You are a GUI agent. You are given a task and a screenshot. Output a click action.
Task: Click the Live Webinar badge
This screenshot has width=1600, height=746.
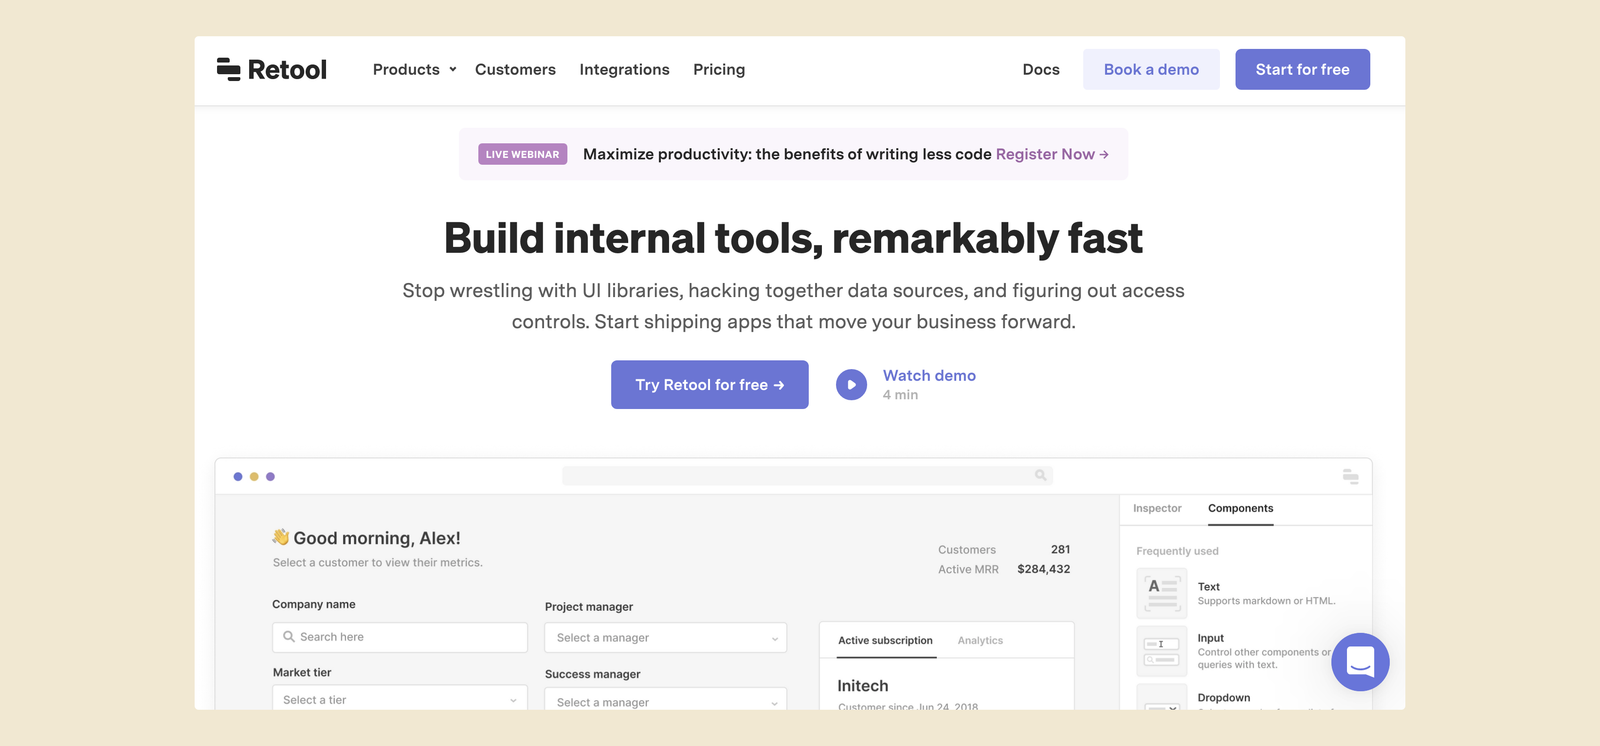coord(523,154)
